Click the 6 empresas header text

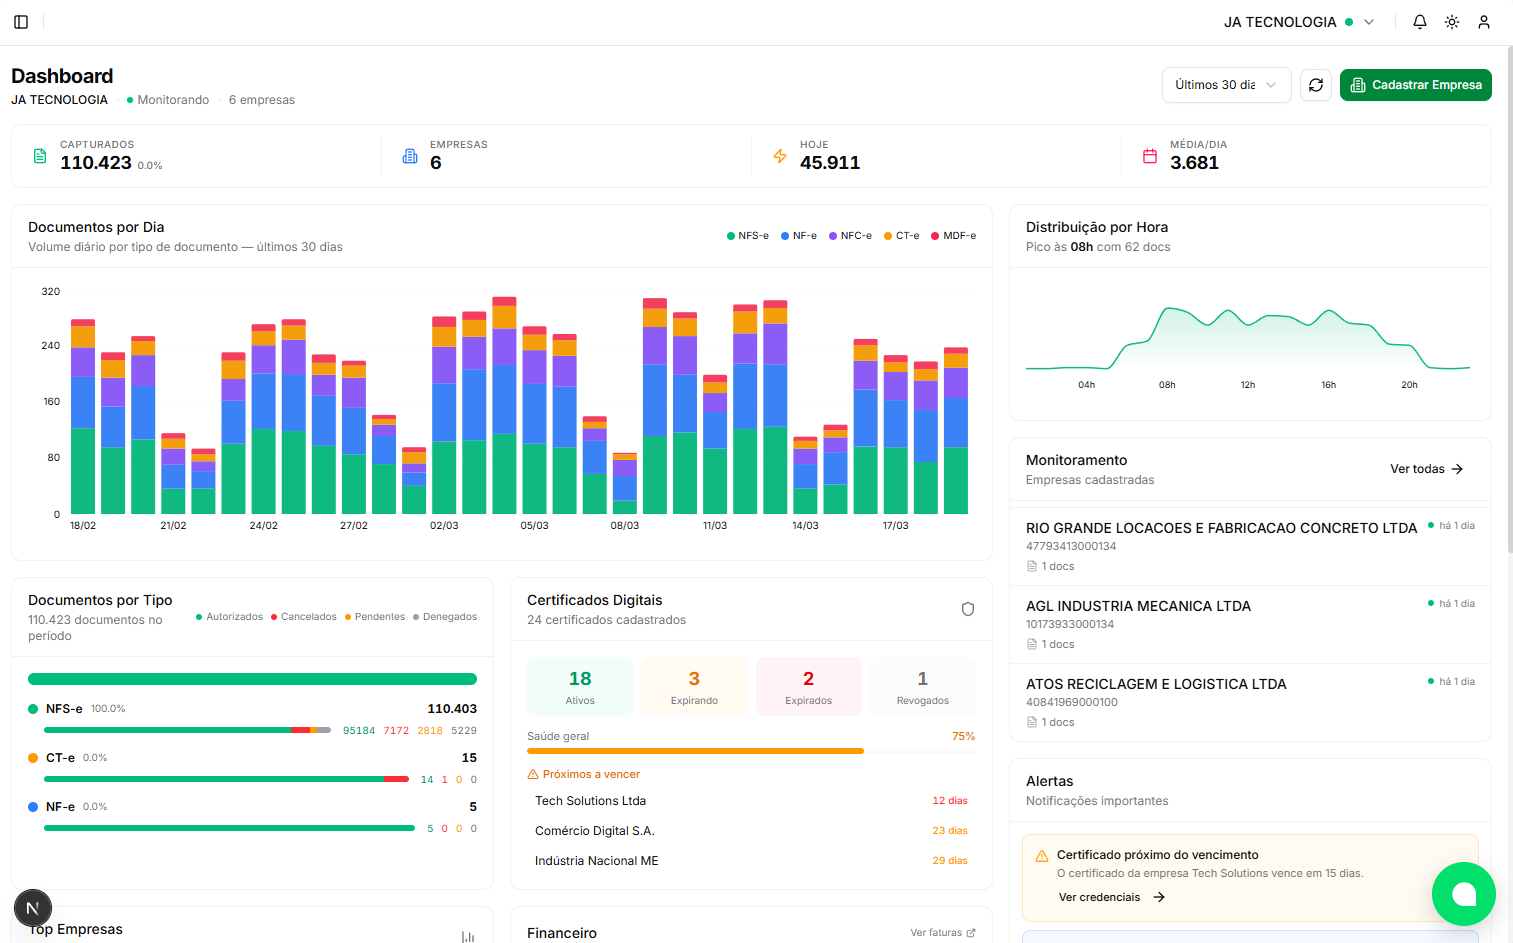262,100
